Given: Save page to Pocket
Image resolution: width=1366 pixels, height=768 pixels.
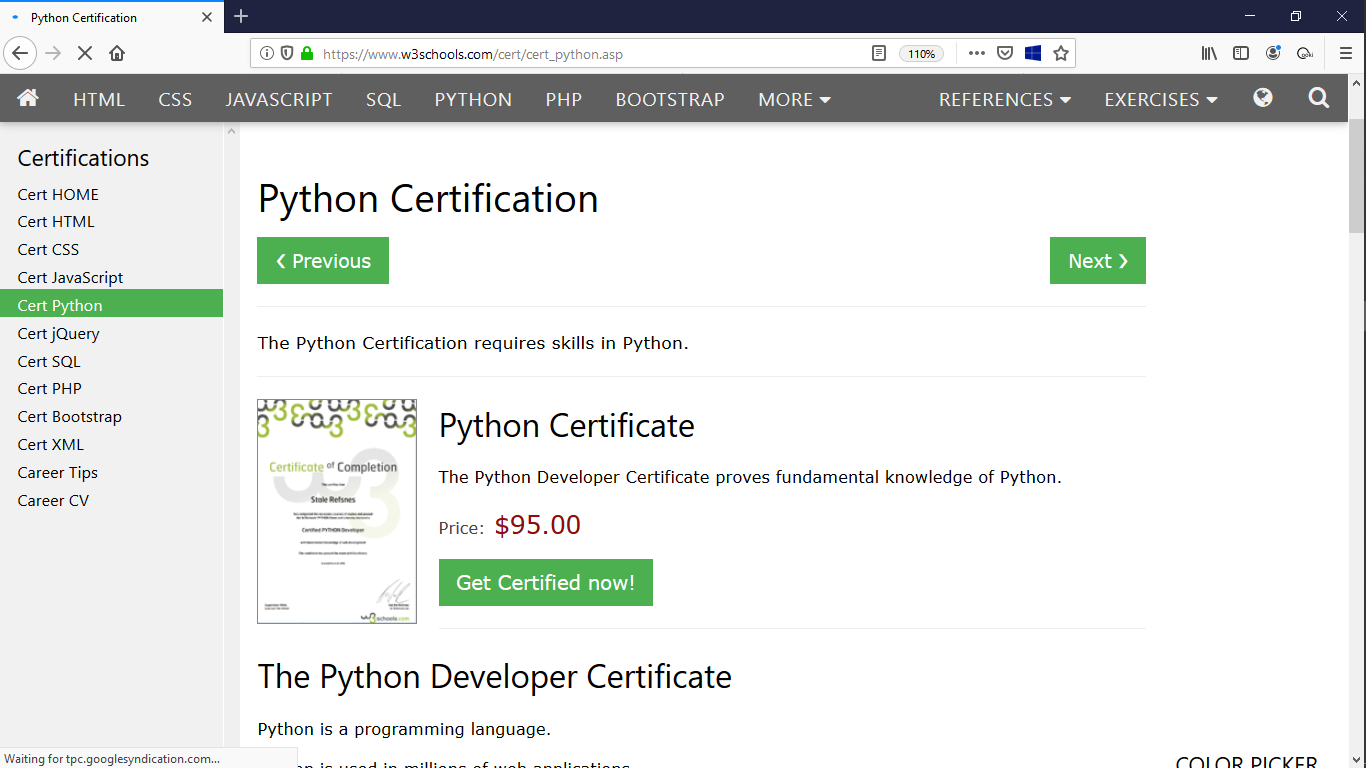Looking at the screenshot, I should pos(1005,53).
